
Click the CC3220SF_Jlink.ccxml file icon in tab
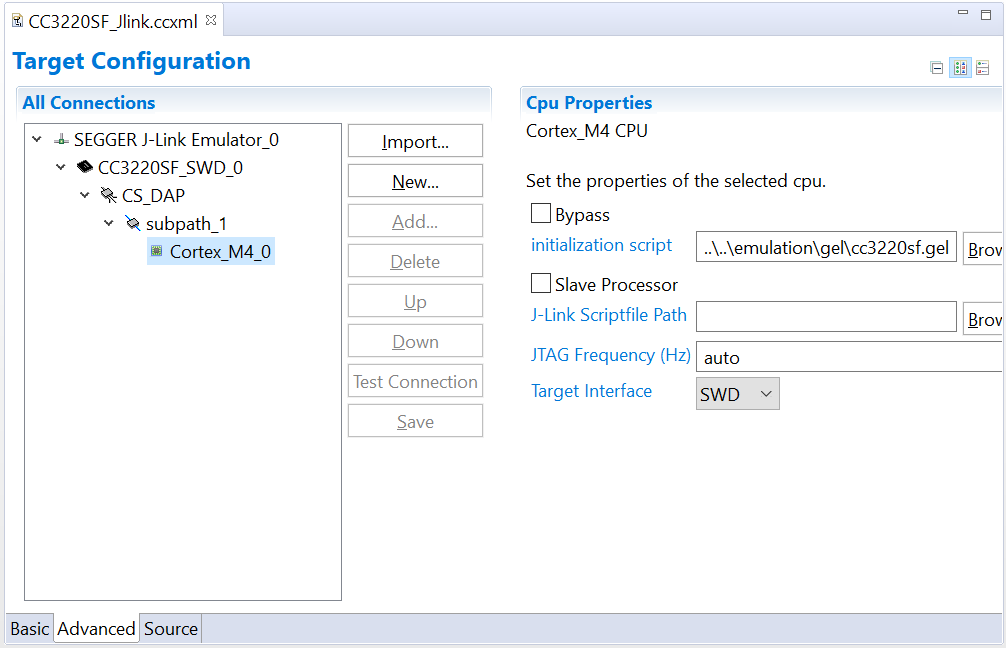(x=18, y=21)
